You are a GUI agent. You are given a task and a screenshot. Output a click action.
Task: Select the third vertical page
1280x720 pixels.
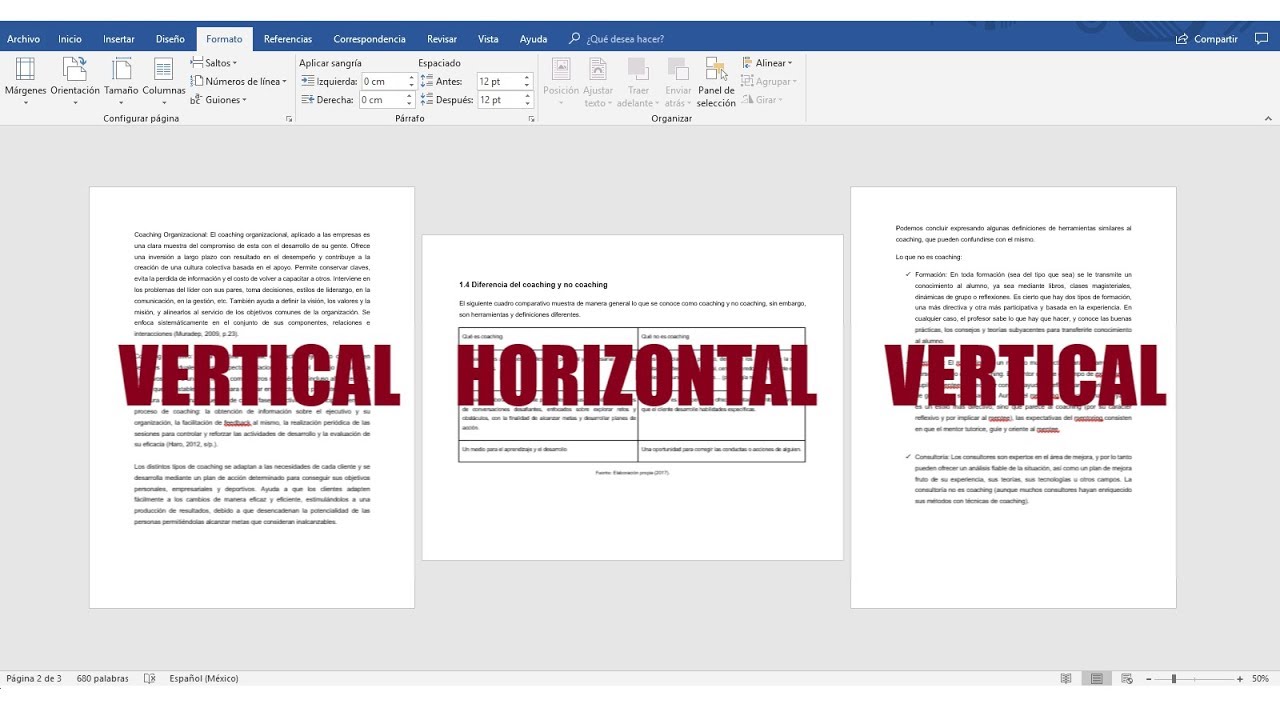(x=1013, y=397)
